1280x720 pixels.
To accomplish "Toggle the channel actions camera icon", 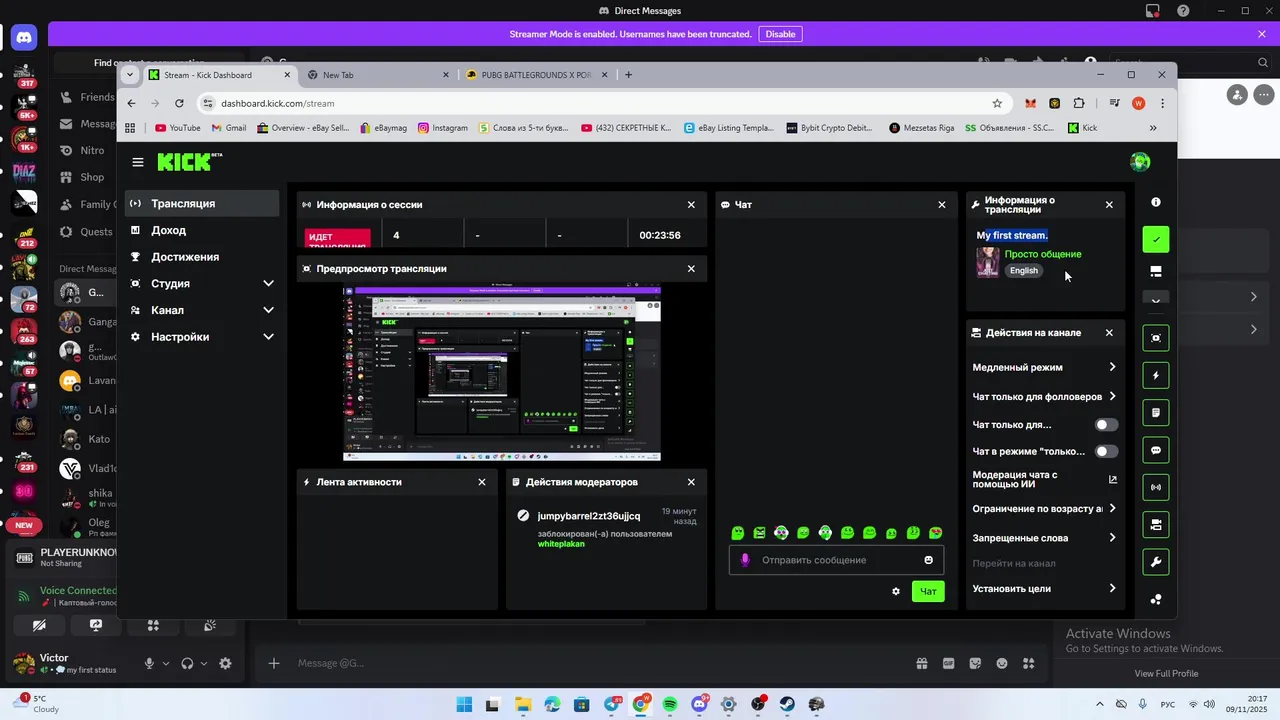I will (1156, 524).
